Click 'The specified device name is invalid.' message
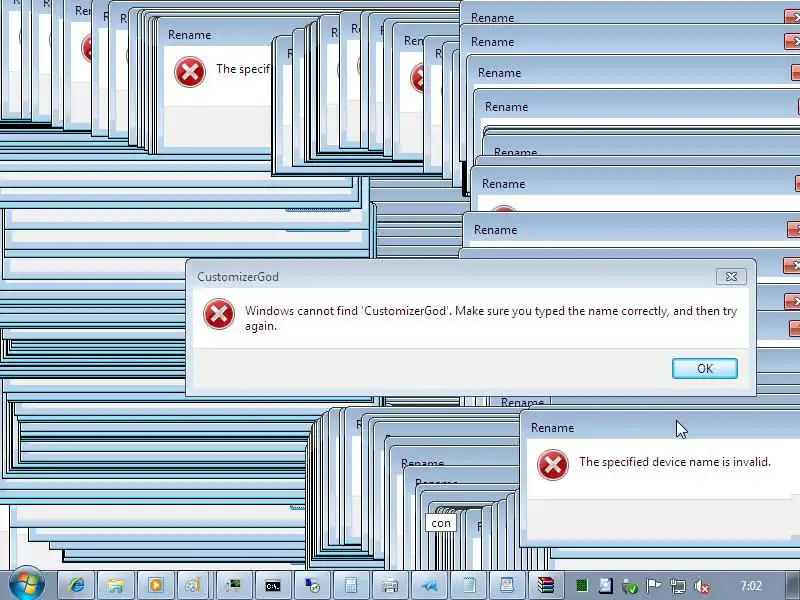The image size is (800, 600). click(674, 462)
